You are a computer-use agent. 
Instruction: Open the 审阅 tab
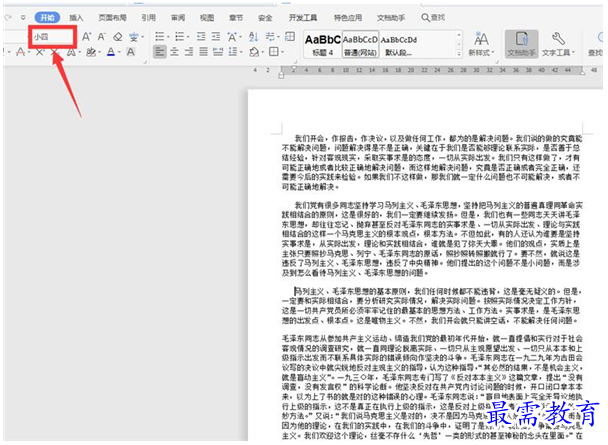[x=178, y=17]
